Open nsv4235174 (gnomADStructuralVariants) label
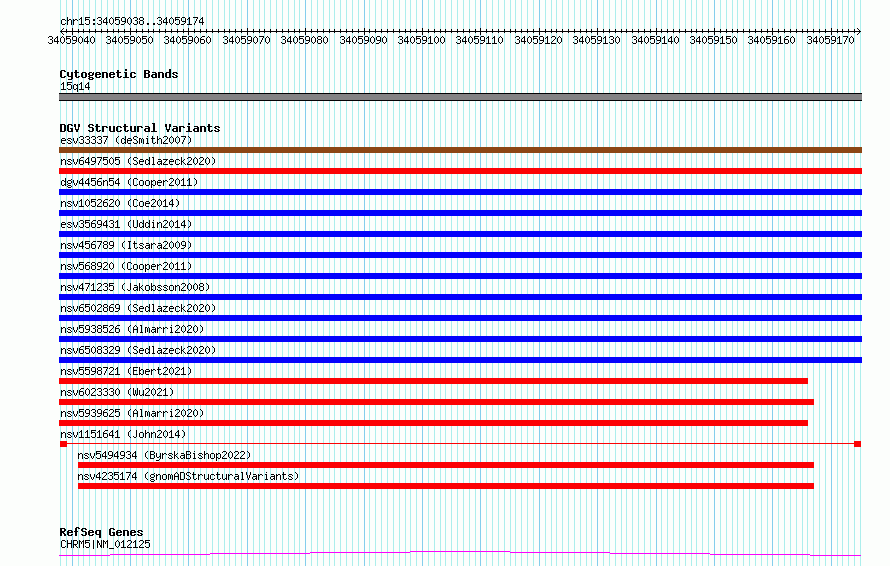 [188, 476]
